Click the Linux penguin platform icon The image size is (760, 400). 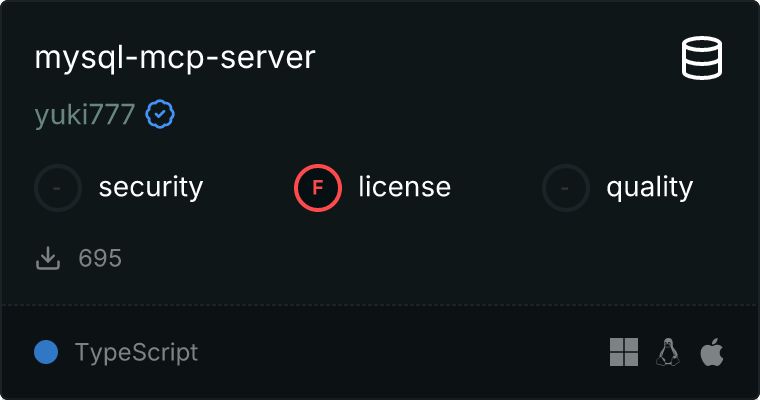click(x=668, y=352)
